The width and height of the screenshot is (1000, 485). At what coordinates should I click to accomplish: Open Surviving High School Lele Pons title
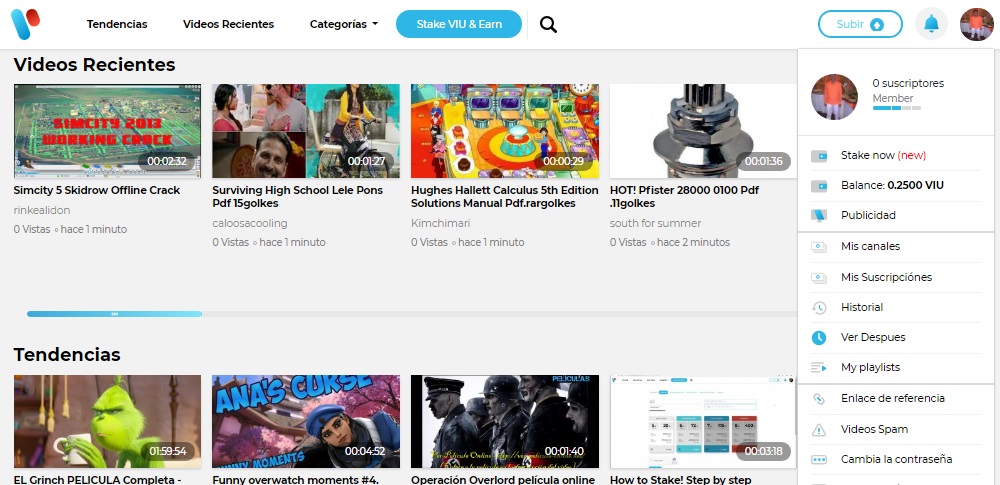pos(297,197)
